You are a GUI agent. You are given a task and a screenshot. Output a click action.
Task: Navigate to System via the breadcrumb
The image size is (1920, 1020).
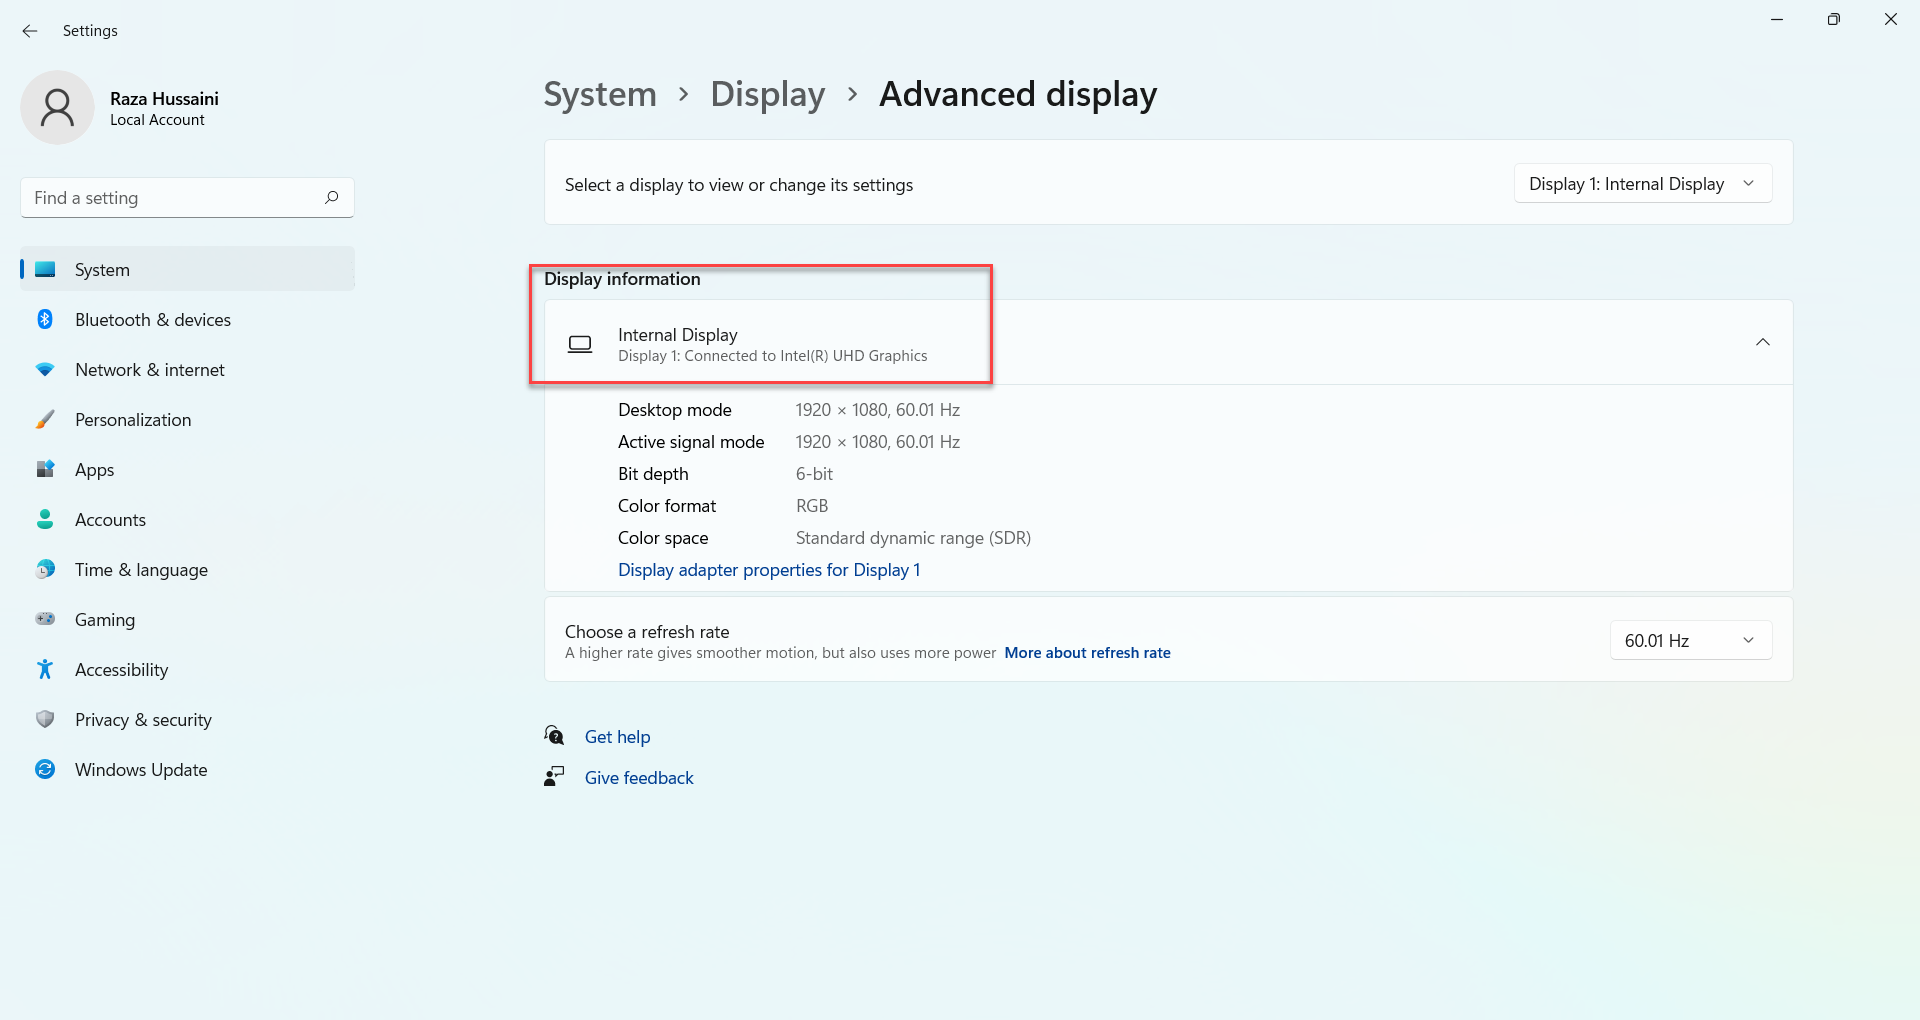coord(599,93)
